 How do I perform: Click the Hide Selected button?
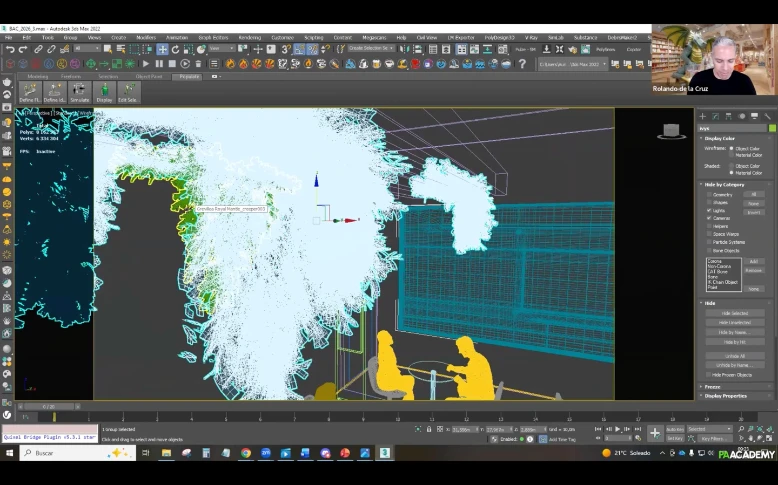tap(734, 313)
